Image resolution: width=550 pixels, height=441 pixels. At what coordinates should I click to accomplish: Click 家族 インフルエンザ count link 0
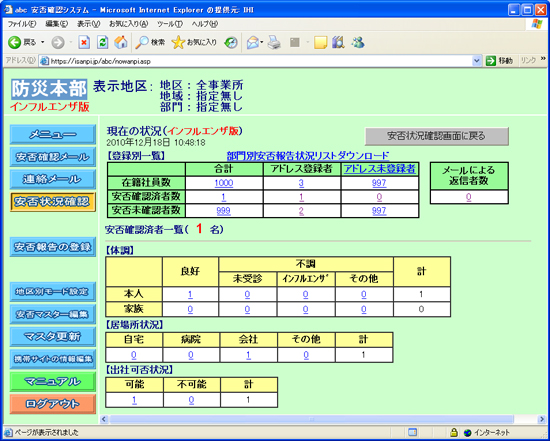click(306, 309)
